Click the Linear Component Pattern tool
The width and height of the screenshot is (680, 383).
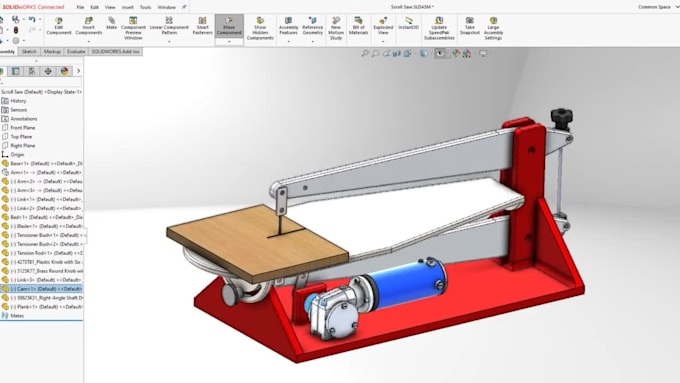click(x=169, y=26)
